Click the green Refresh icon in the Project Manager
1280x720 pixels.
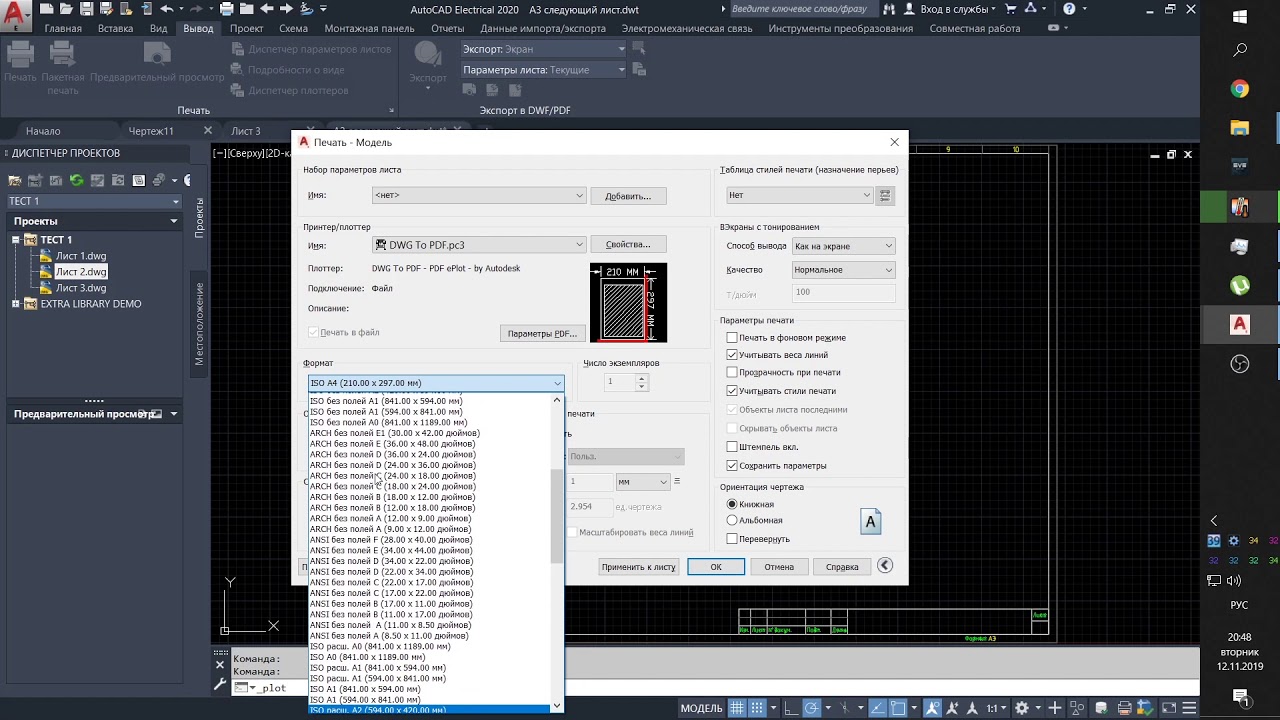(x=76, y=180)
